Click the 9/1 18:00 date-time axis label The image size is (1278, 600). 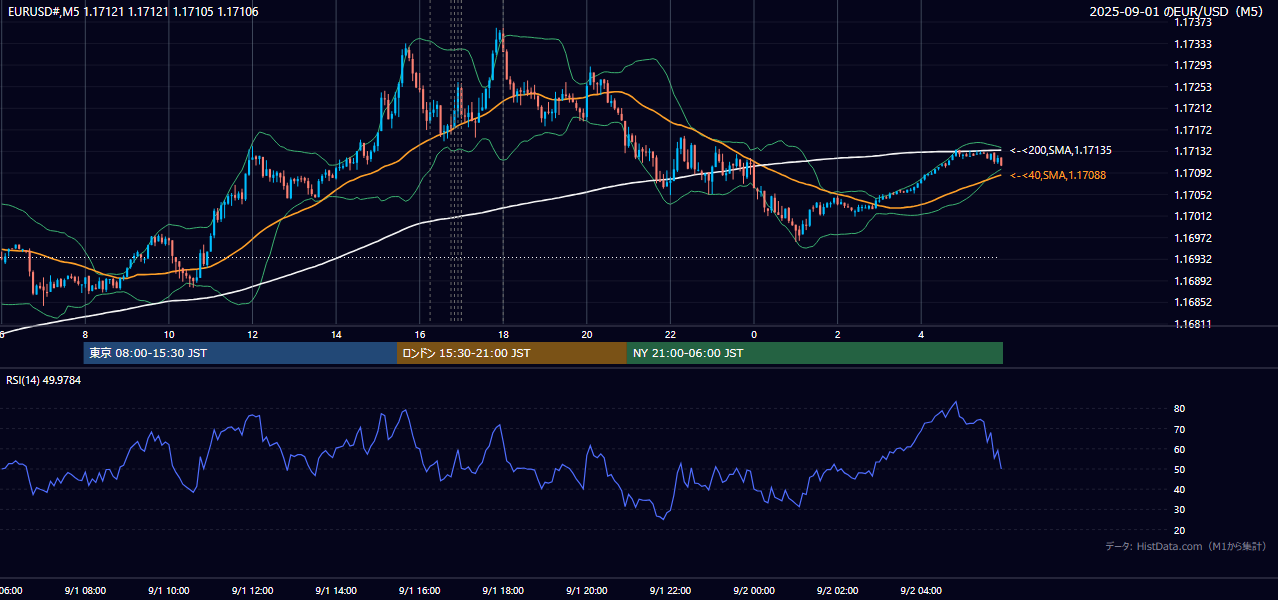click(503, 591)
